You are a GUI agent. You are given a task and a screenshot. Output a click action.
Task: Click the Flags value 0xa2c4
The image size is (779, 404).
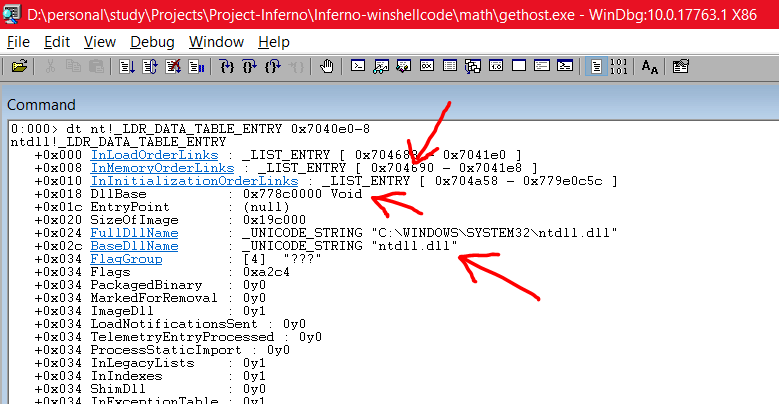pyautogui.click(x=266, y=272)
